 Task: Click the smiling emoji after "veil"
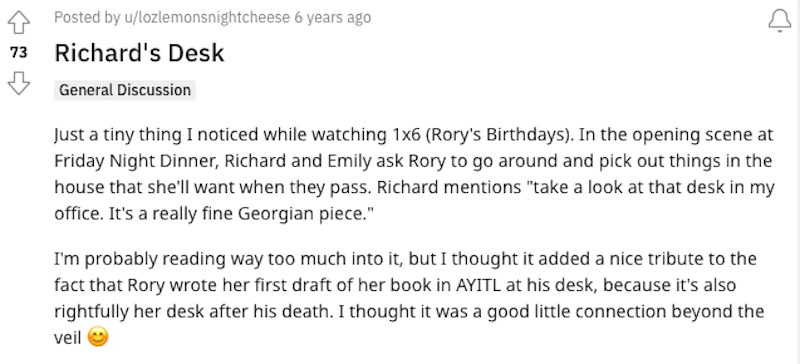click(98, 337)
